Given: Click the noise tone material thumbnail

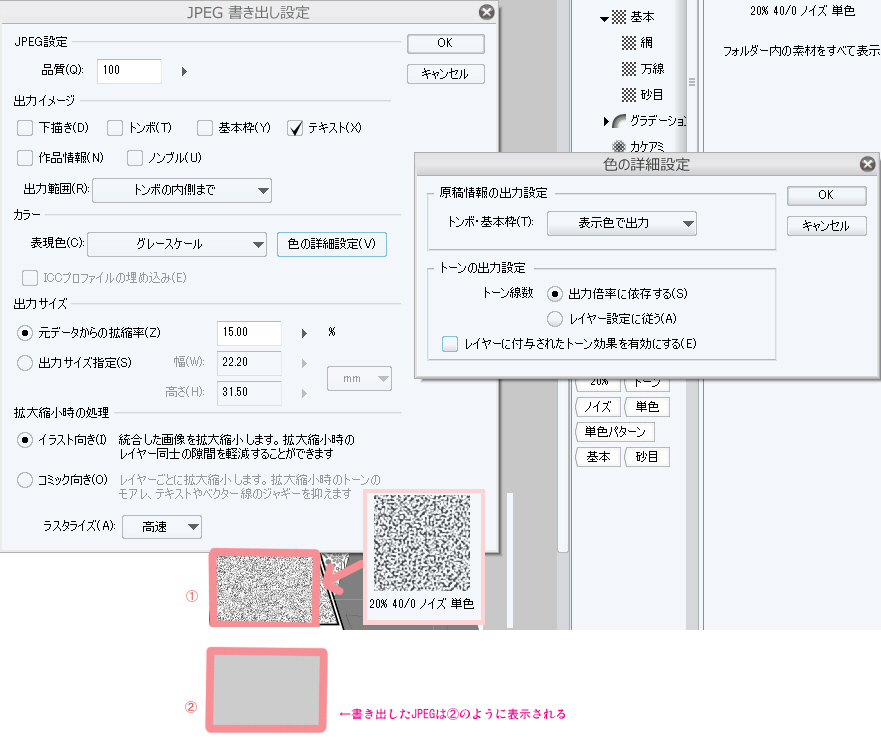Looking at the screenshot, I should (422, 543).
